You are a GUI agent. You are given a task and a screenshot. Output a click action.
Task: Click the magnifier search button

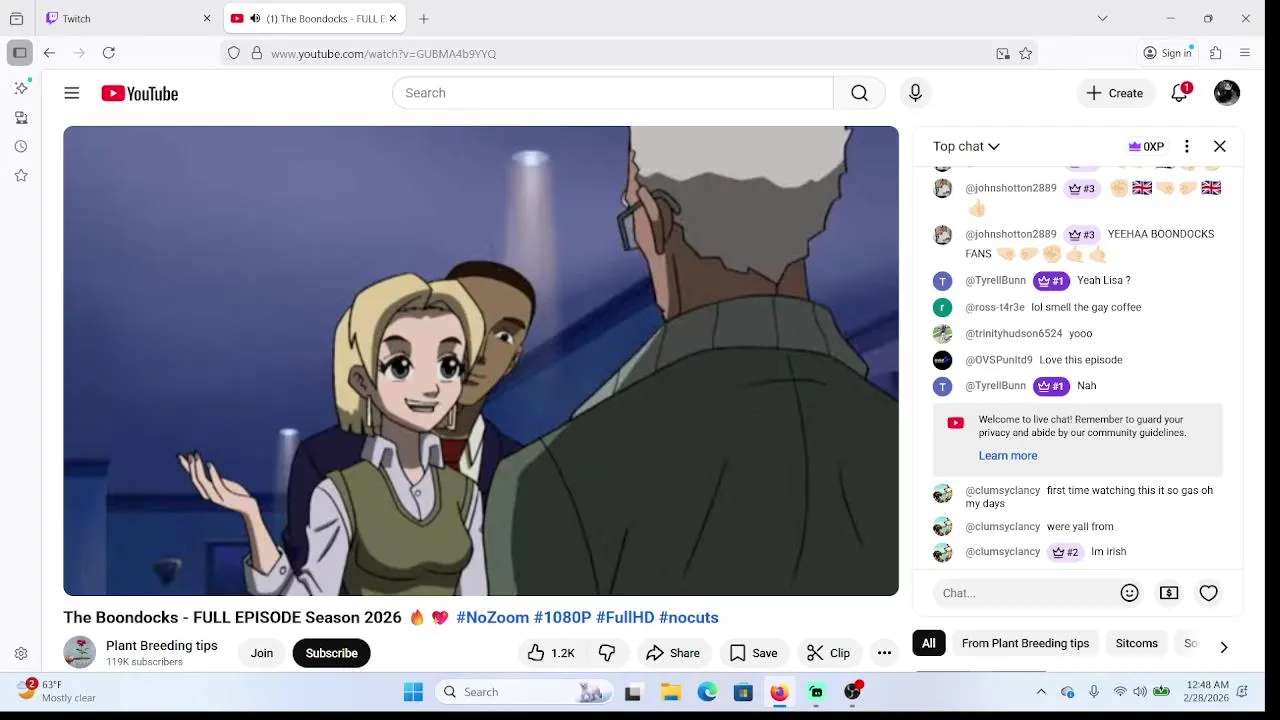click(x=859, y=93)
